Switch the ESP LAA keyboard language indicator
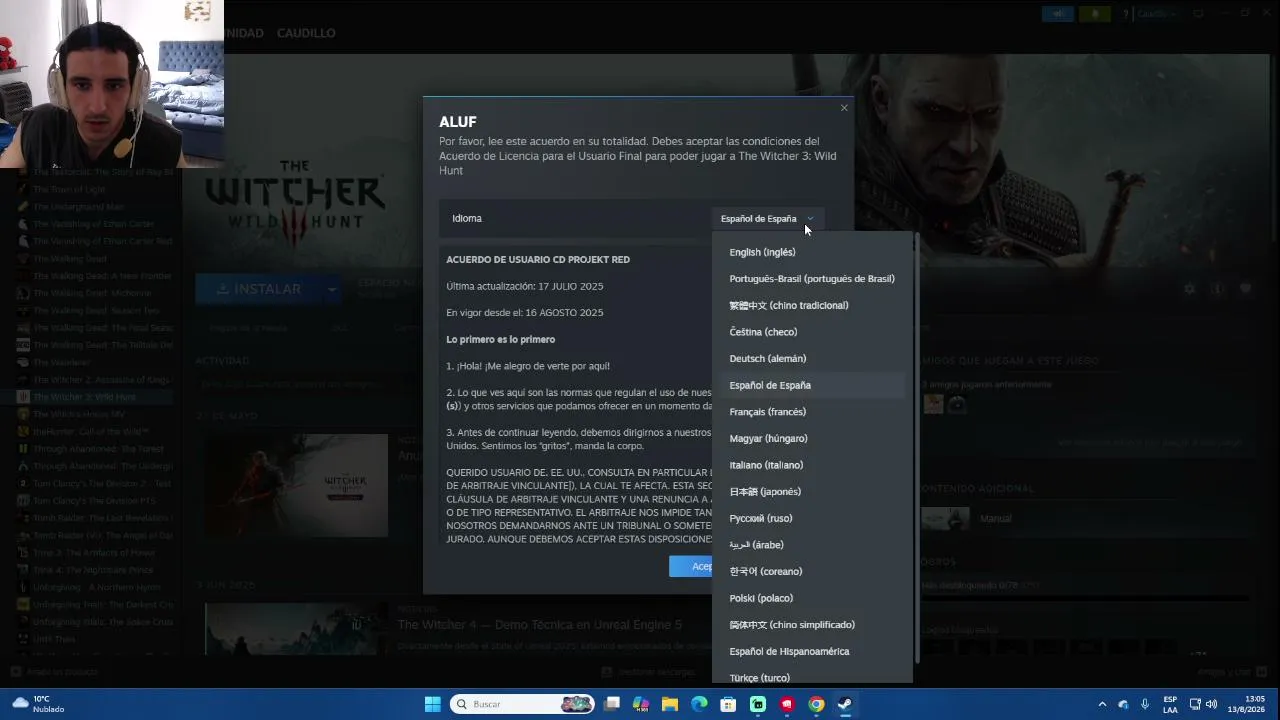 [1170, 704]
